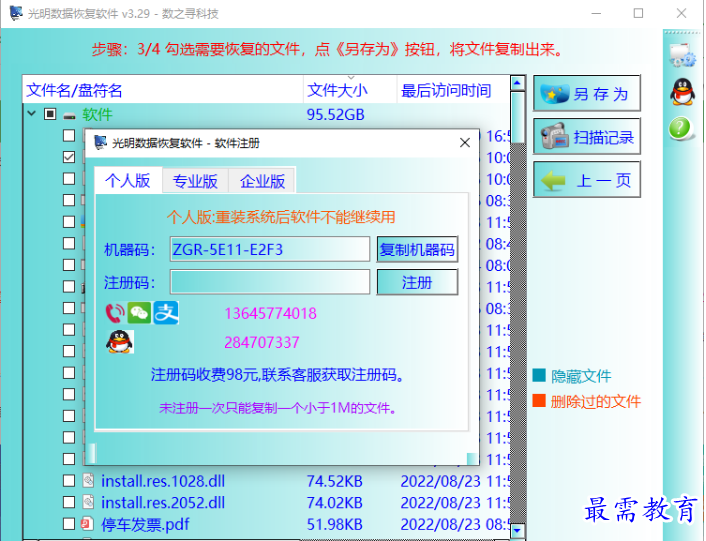Switch to the 个人版 tab
Viewport: 706px width, 541px height.
pyautogui.click(x=128, y=180)
